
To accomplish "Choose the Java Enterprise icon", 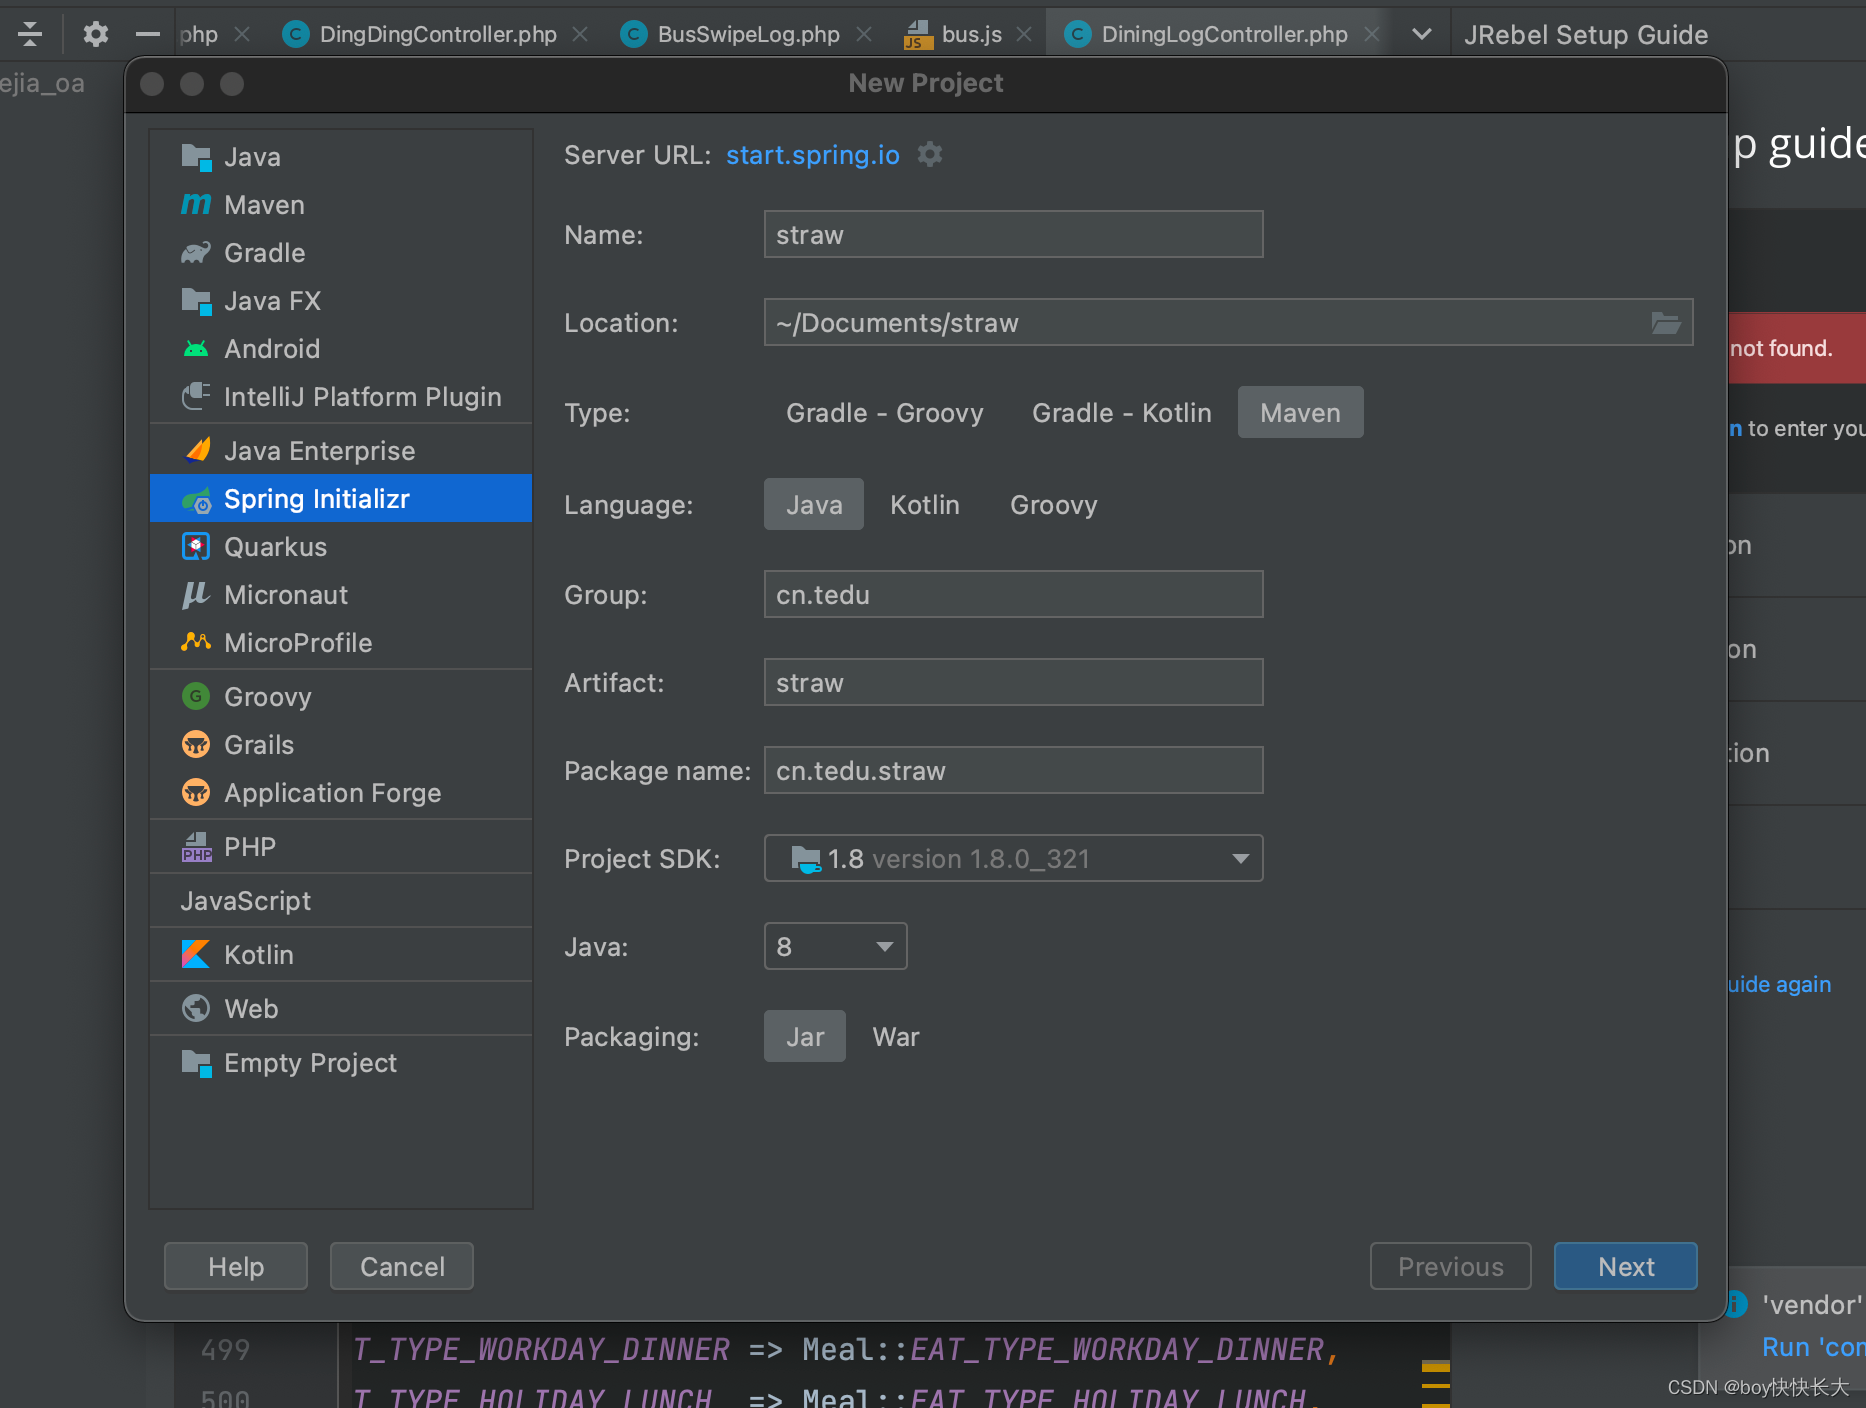I will (198, 451).
